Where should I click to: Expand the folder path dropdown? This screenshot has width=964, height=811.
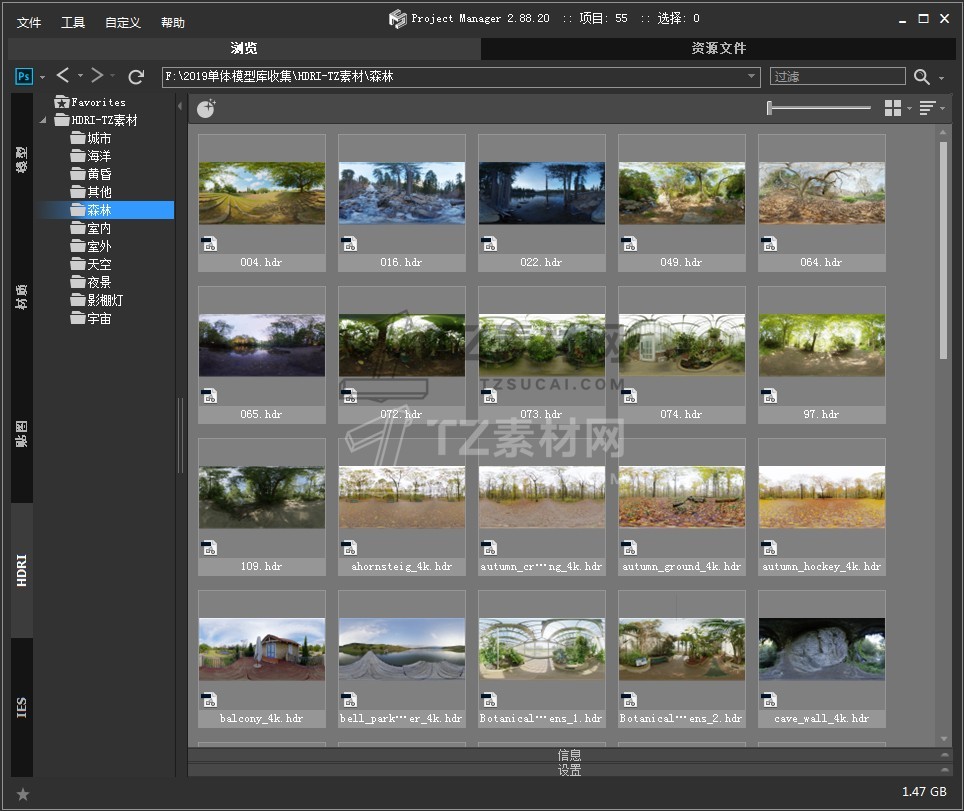click(751, 76)
